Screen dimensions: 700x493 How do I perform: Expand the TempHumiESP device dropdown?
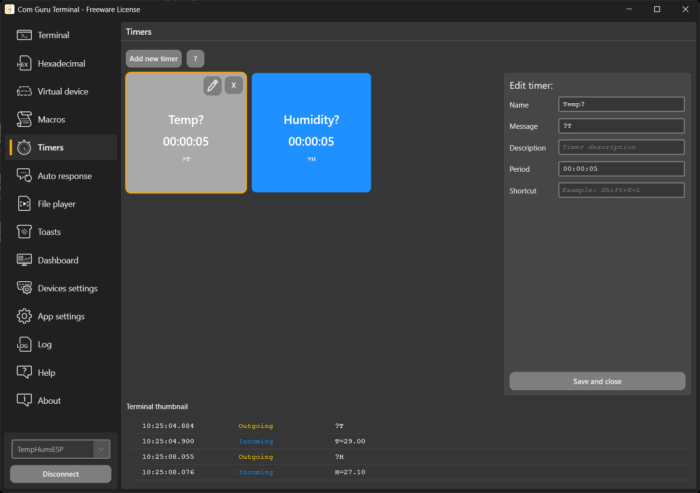coord(101,450)
